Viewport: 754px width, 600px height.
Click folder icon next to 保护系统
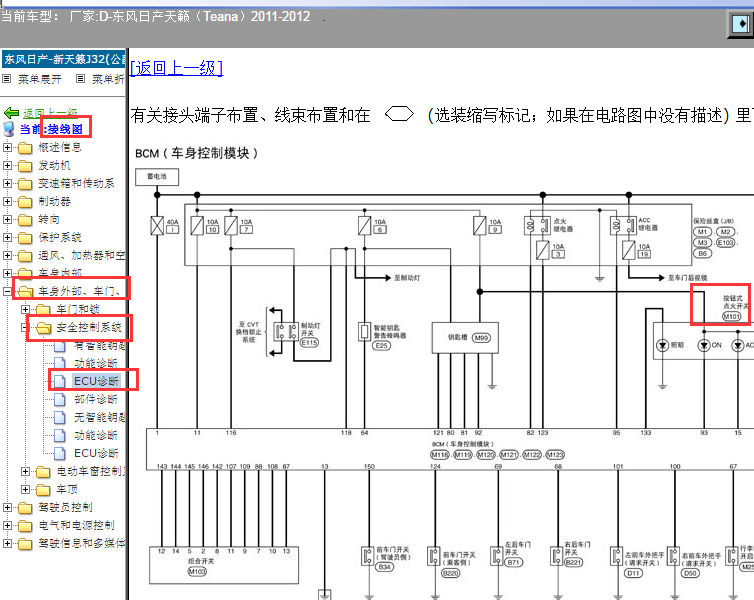25,238
